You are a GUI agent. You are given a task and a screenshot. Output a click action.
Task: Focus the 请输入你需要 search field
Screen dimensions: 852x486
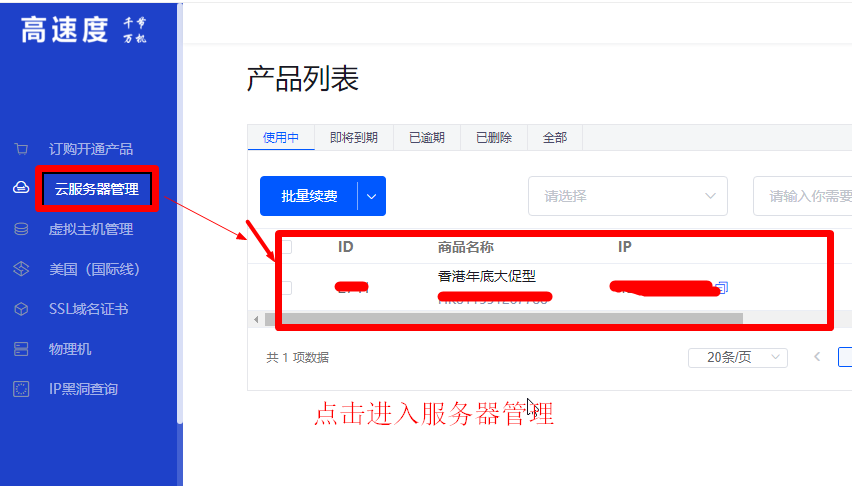(803, 196)
